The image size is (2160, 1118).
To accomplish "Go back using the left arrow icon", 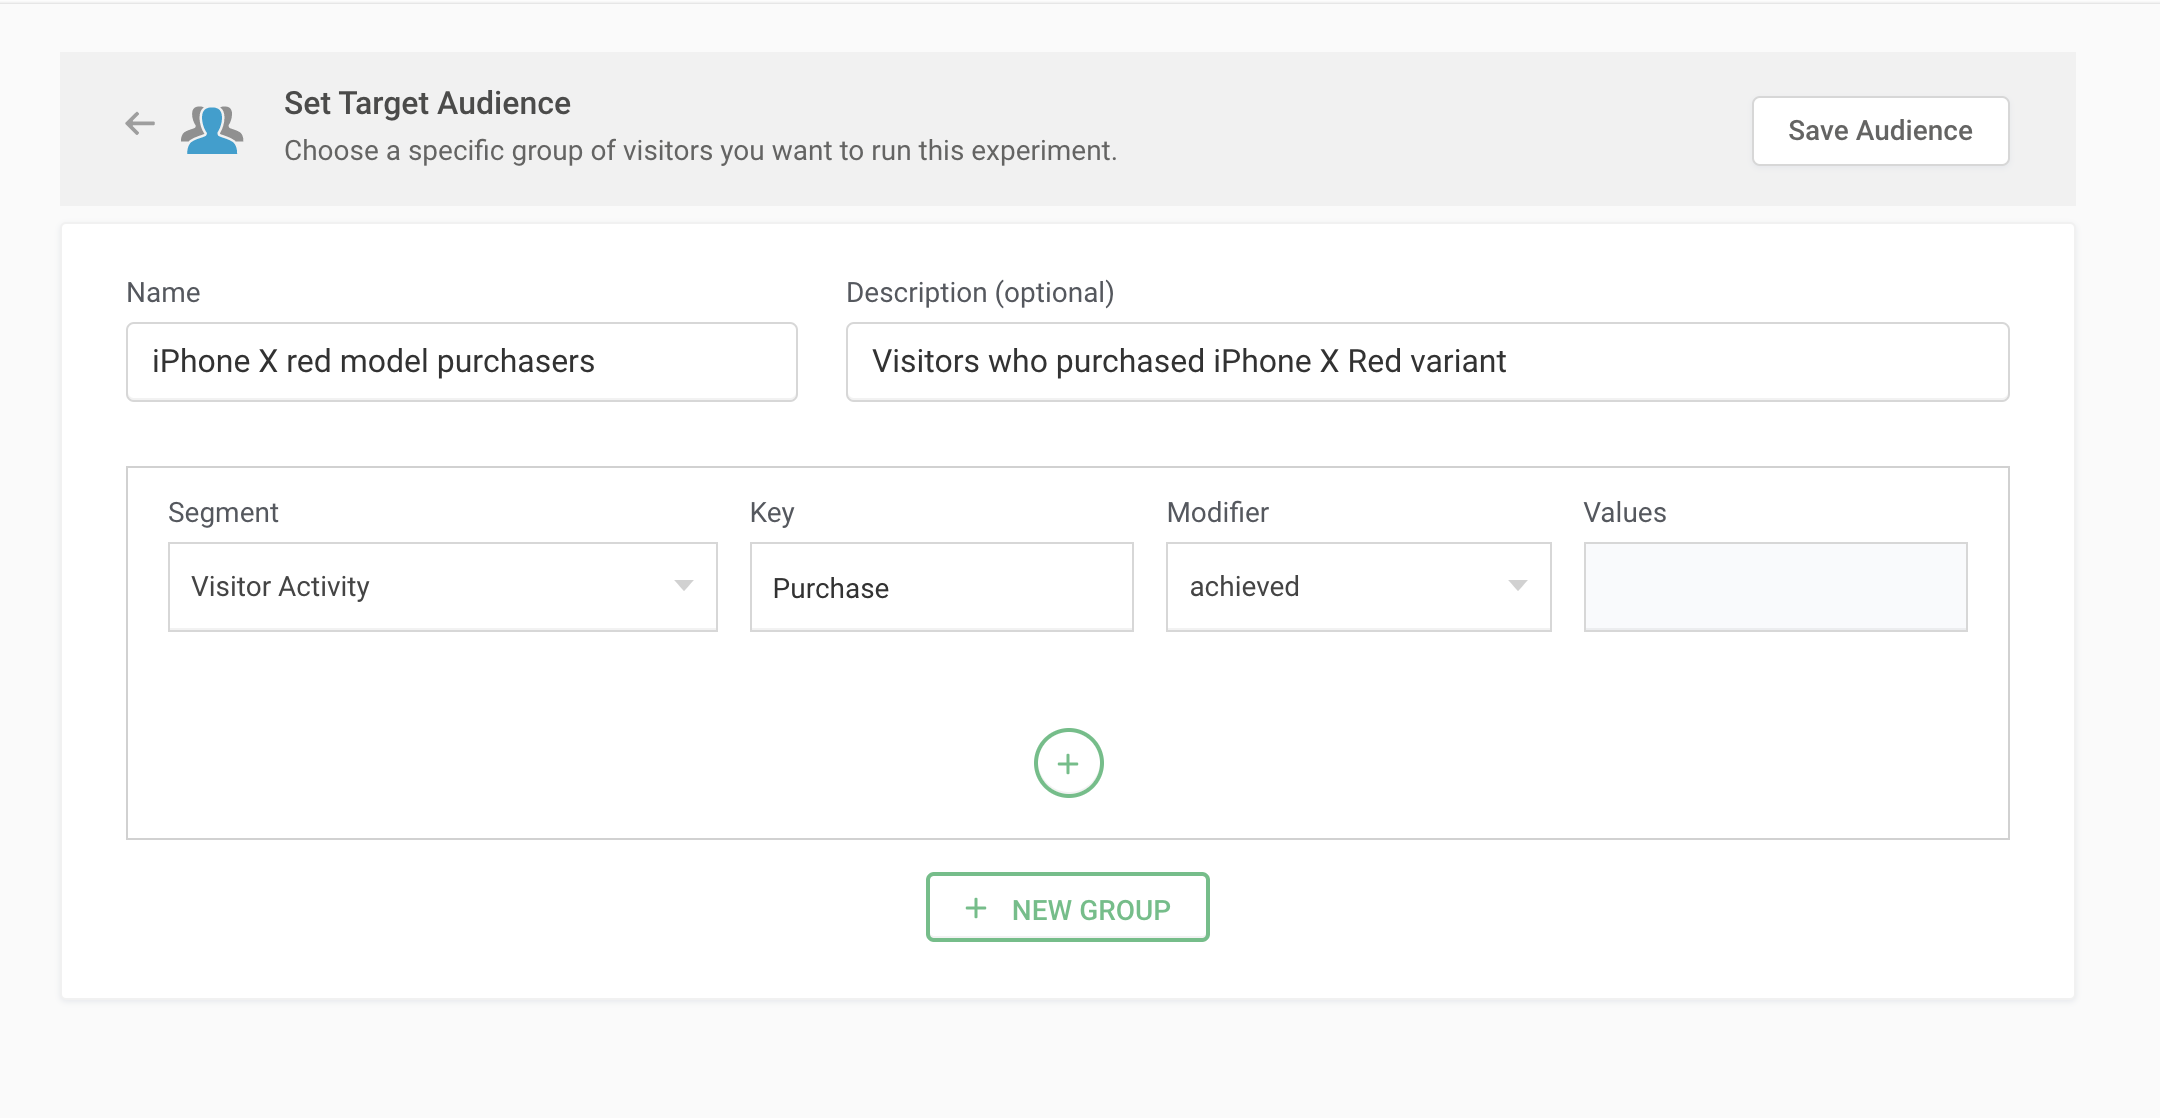I will [x=140, y=124].
